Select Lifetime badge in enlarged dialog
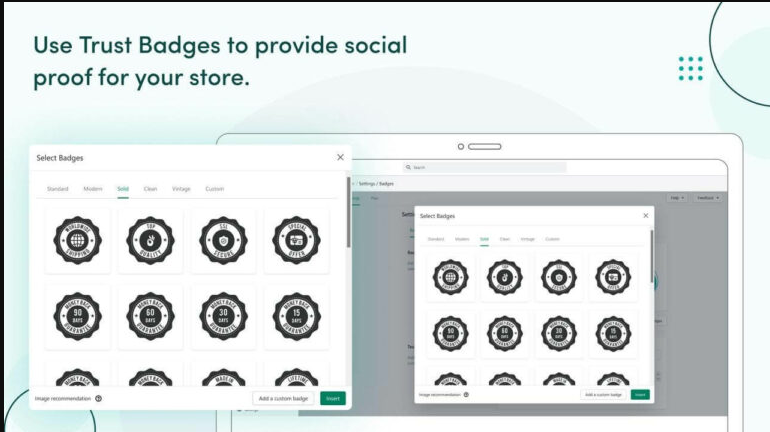Image resolution: width=770 pixels, height=432 pixels. pos(297,377)
